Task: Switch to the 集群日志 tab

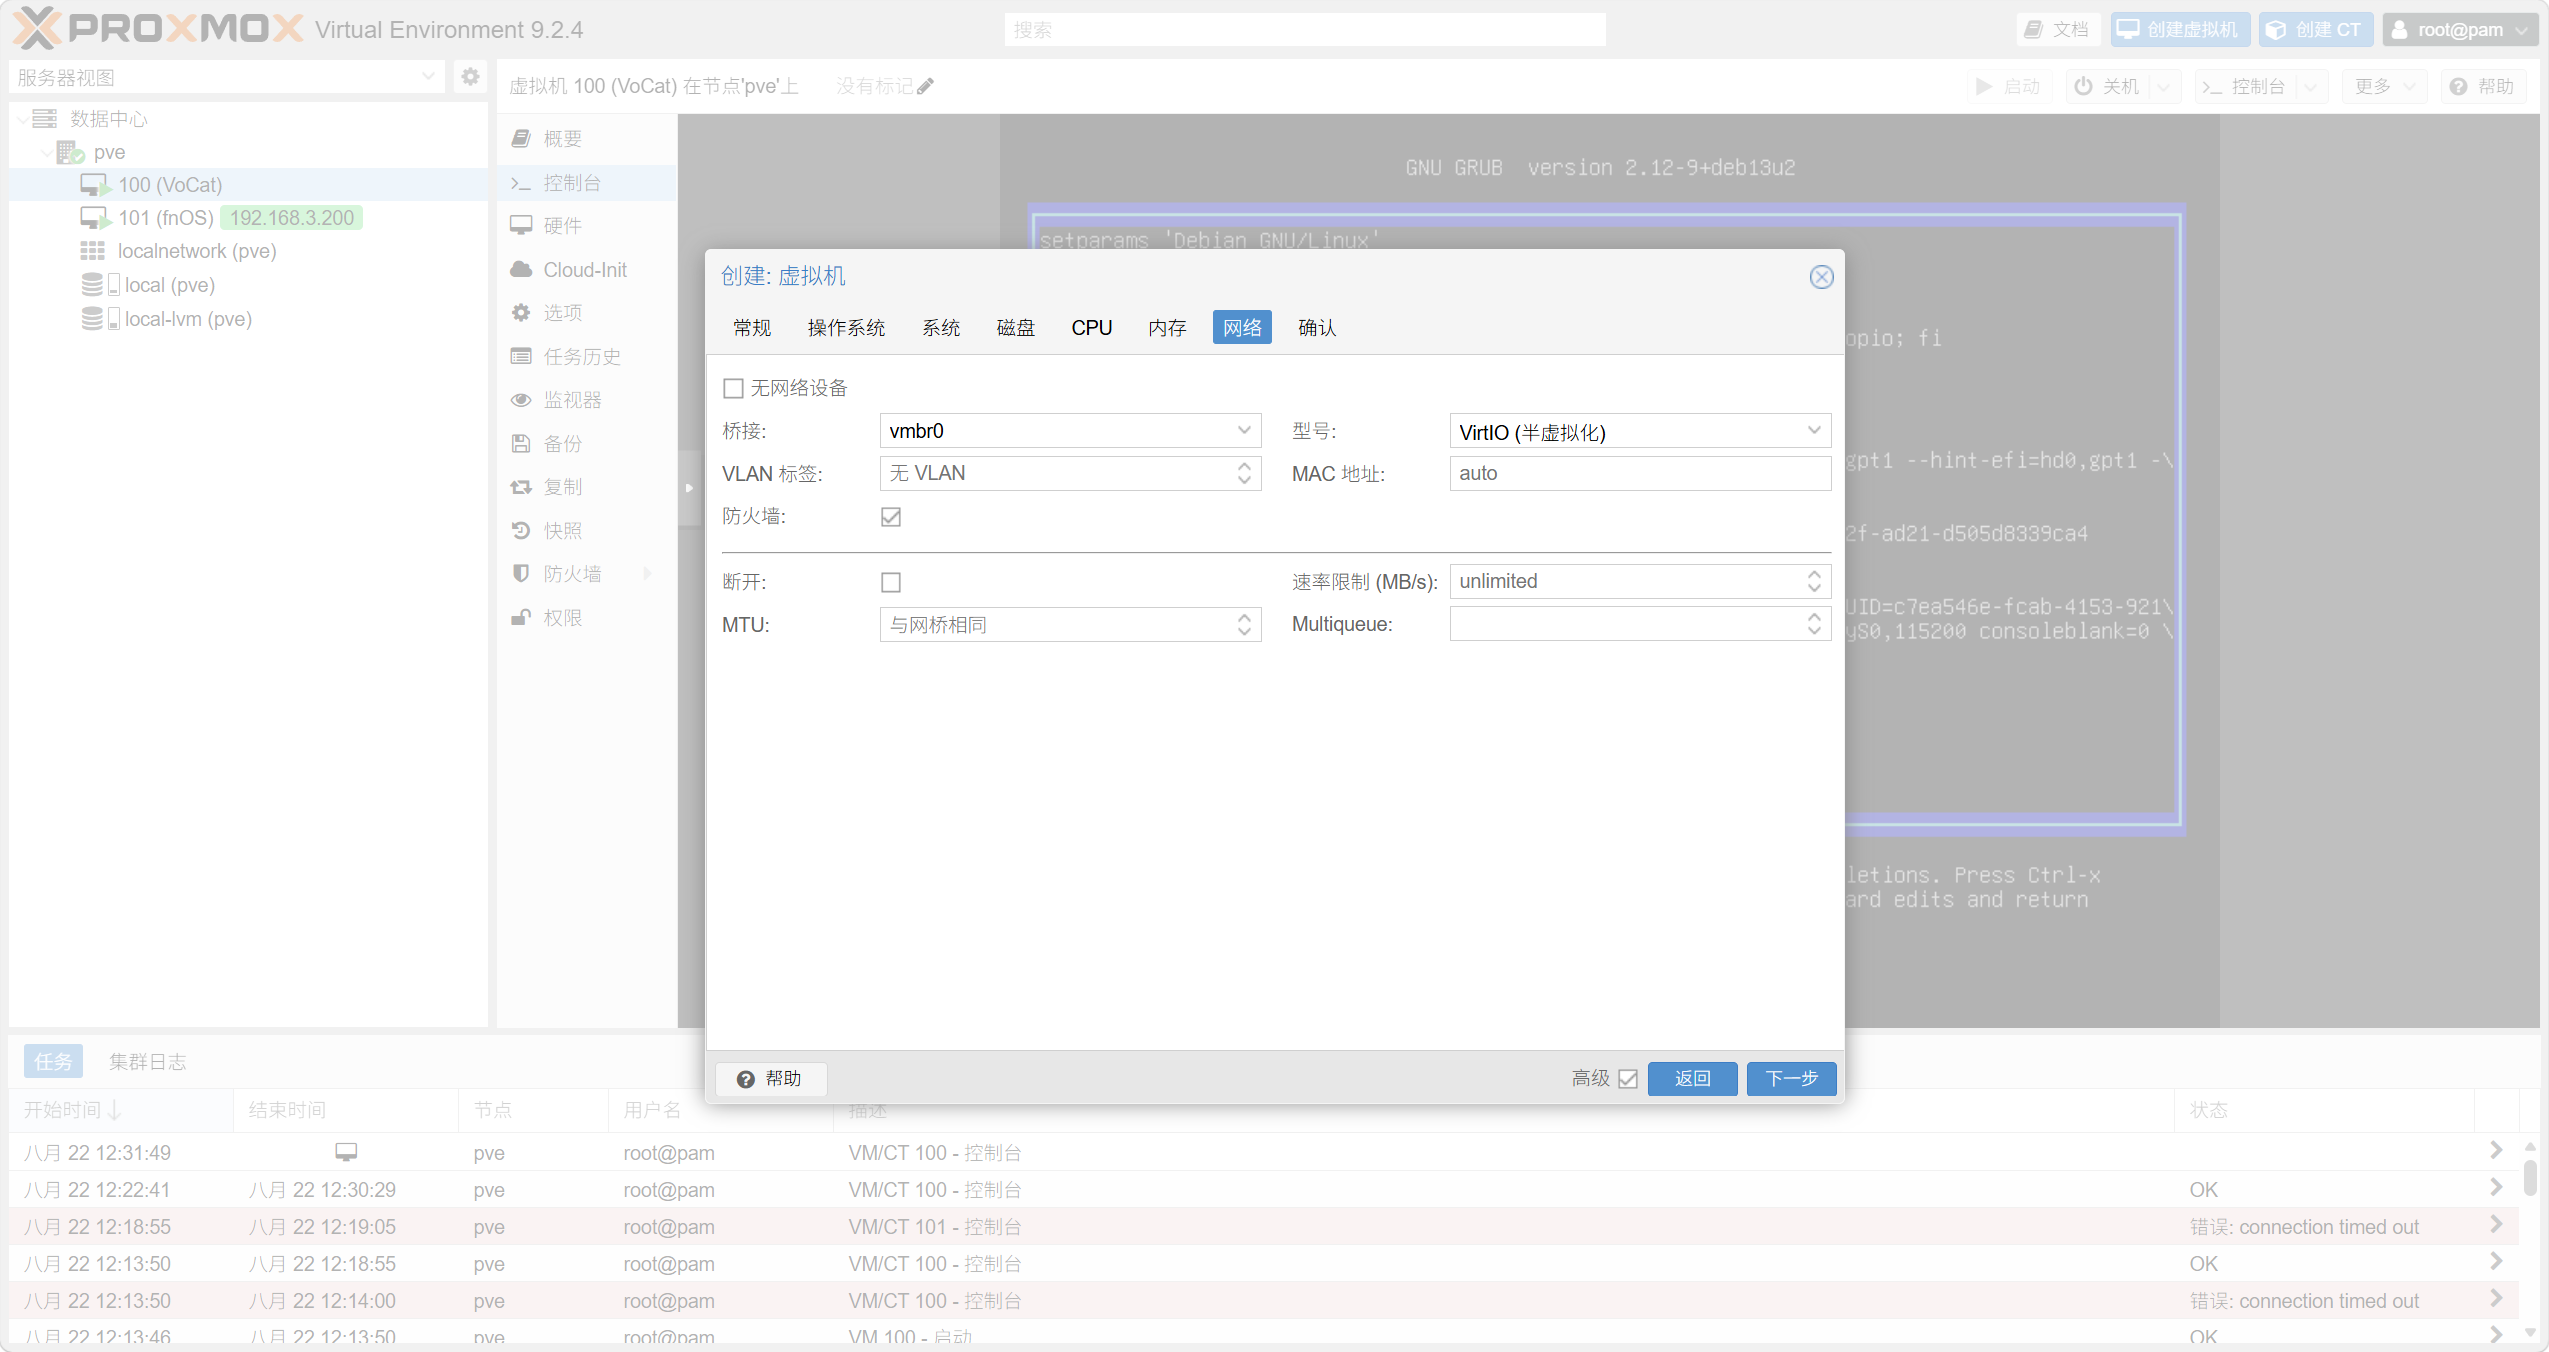Action: 148,1062
